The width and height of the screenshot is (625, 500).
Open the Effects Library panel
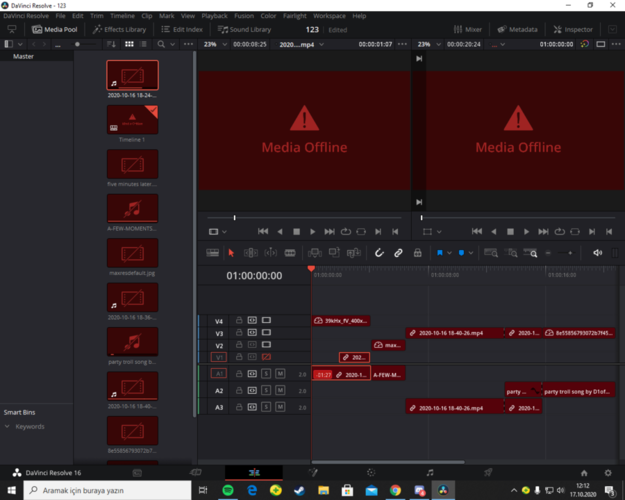click(x=119, y=30)
